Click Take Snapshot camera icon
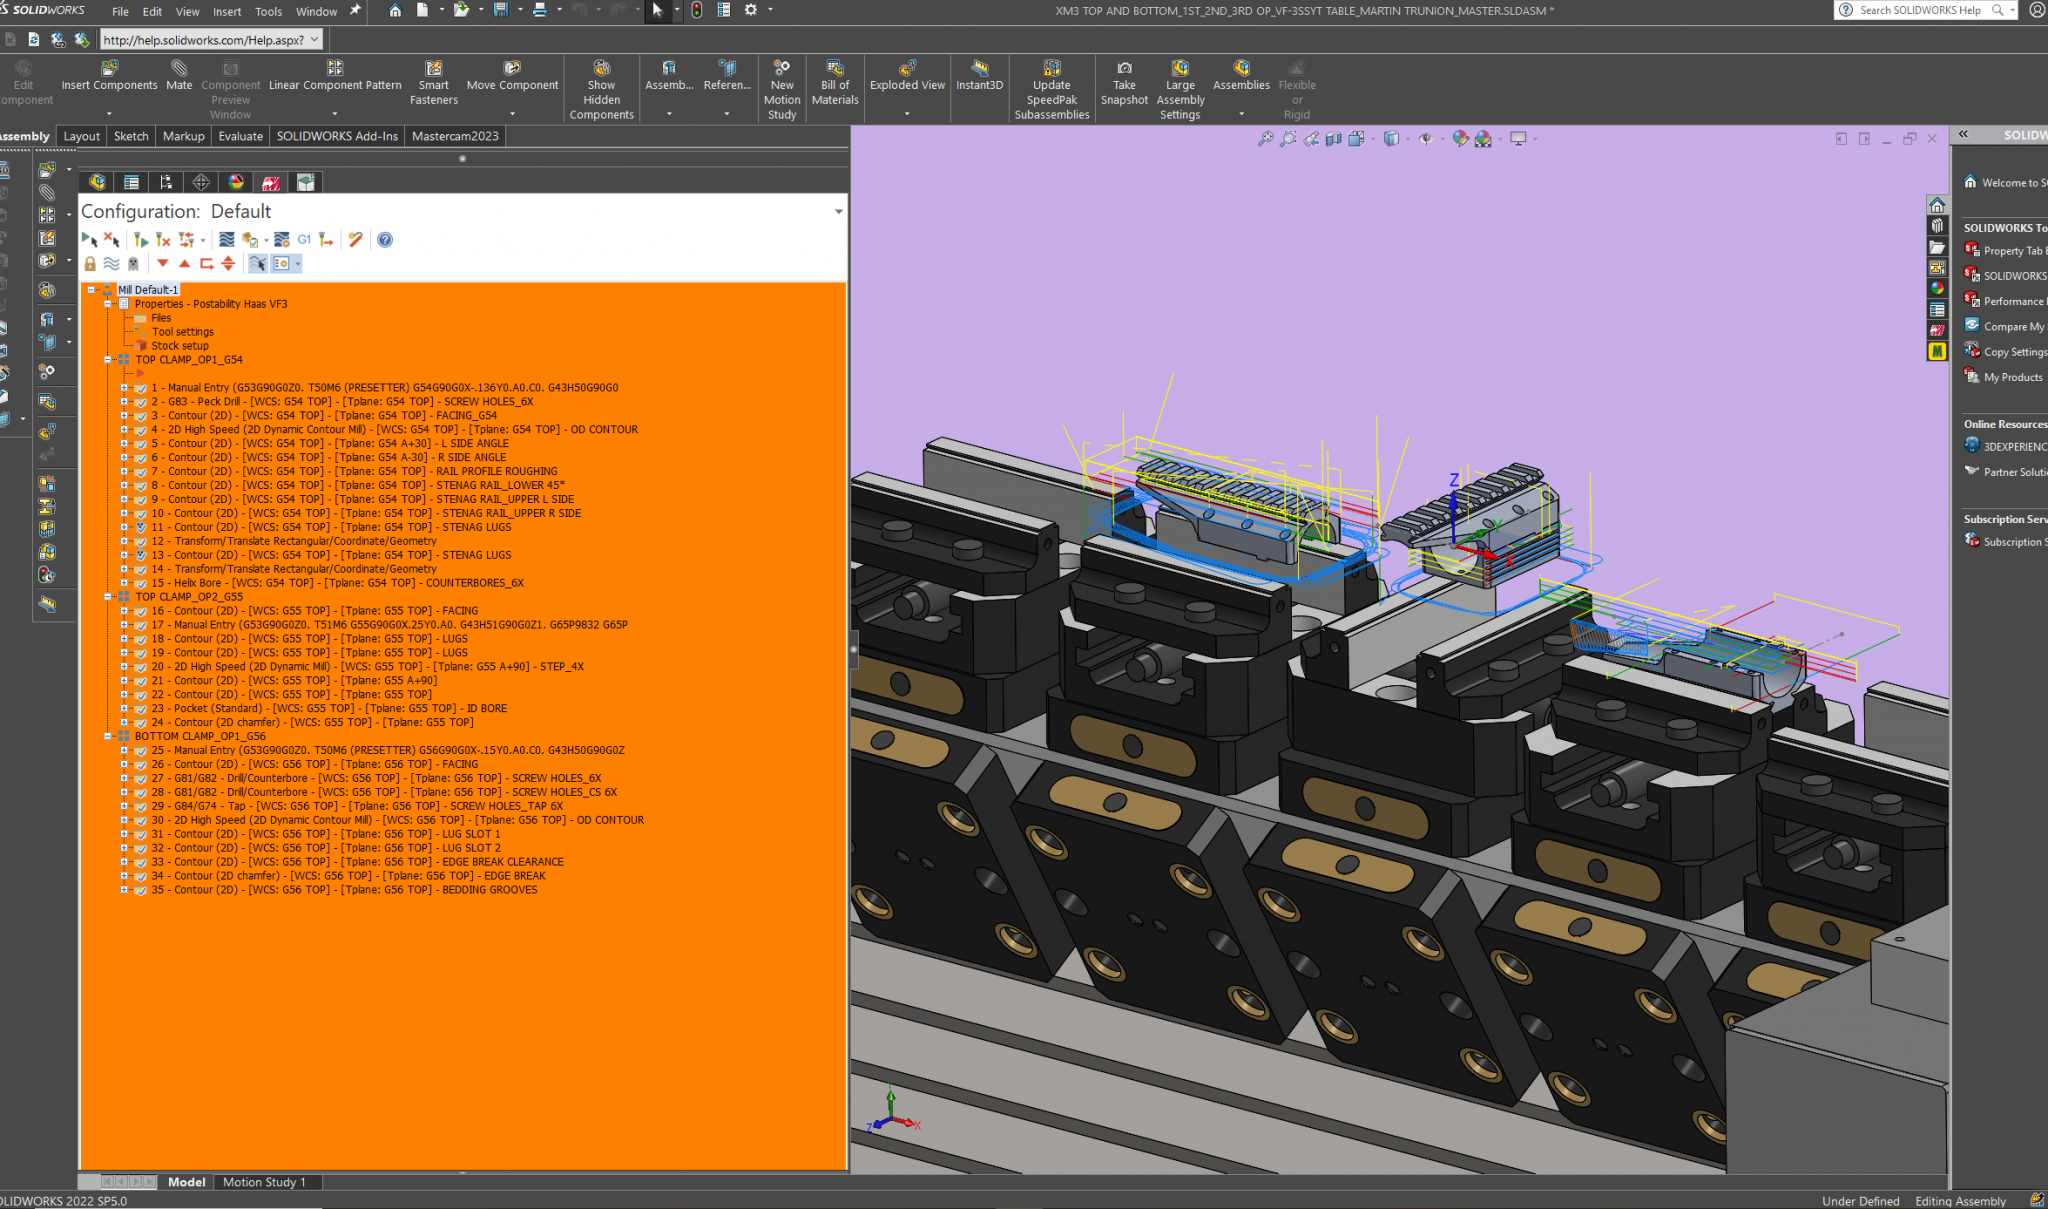This screenshot has height=1209, width=2048. click(x=1124, y=69)
